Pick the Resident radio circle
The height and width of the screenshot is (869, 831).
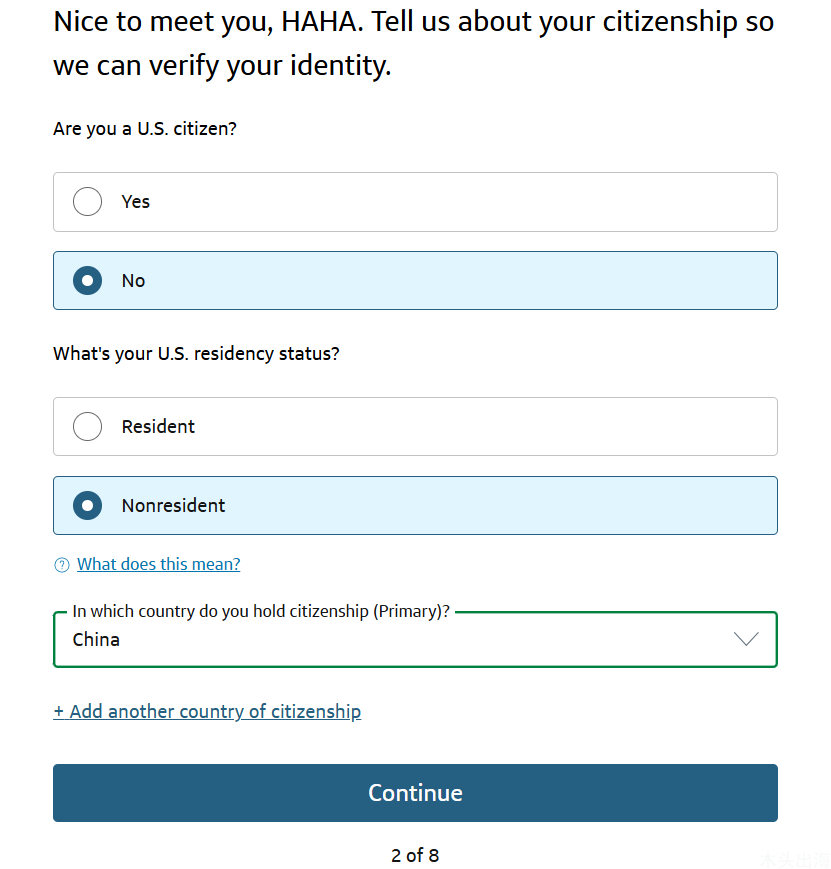click(x=87, y=426)
